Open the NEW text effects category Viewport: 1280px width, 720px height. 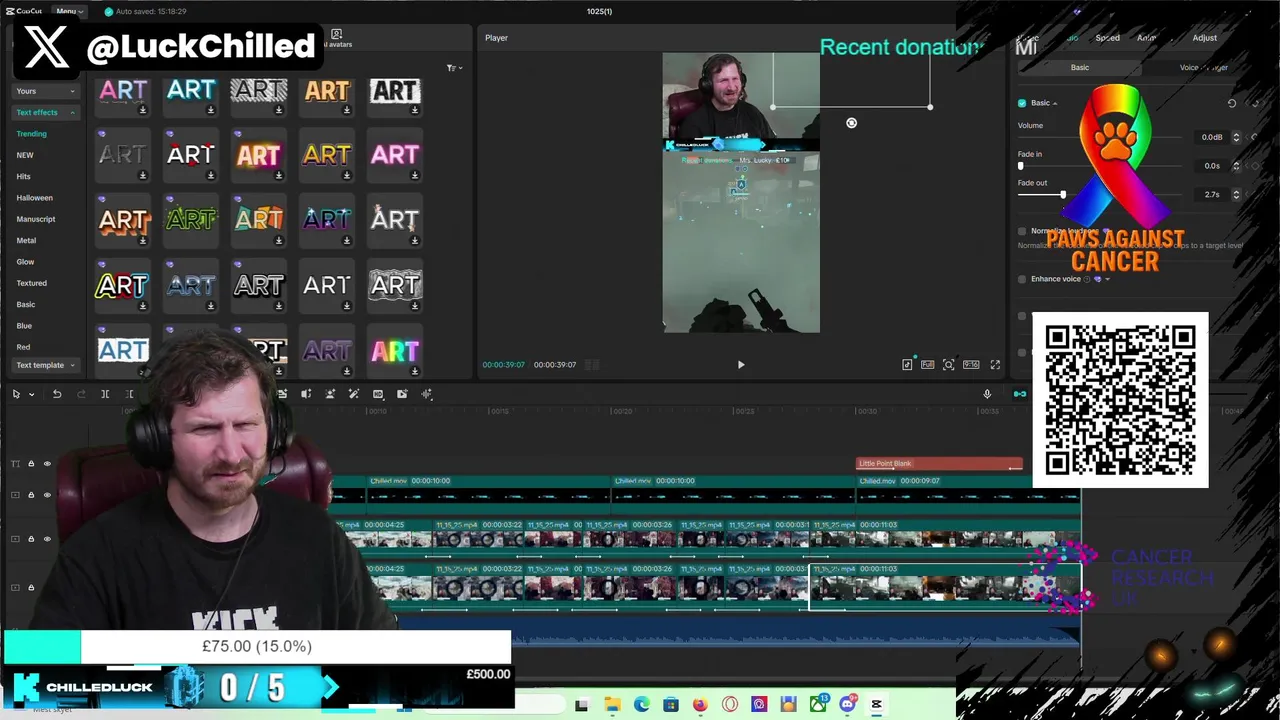25,155
